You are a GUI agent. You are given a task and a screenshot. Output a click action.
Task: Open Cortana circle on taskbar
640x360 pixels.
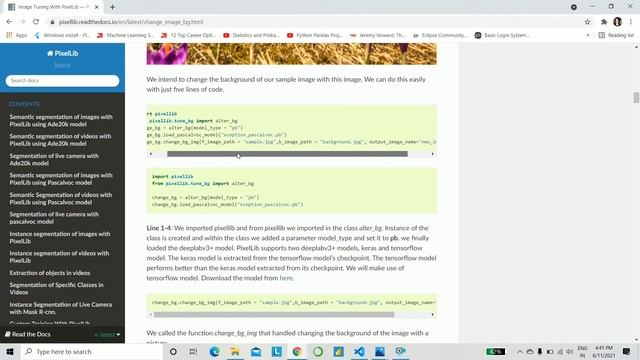173,351
